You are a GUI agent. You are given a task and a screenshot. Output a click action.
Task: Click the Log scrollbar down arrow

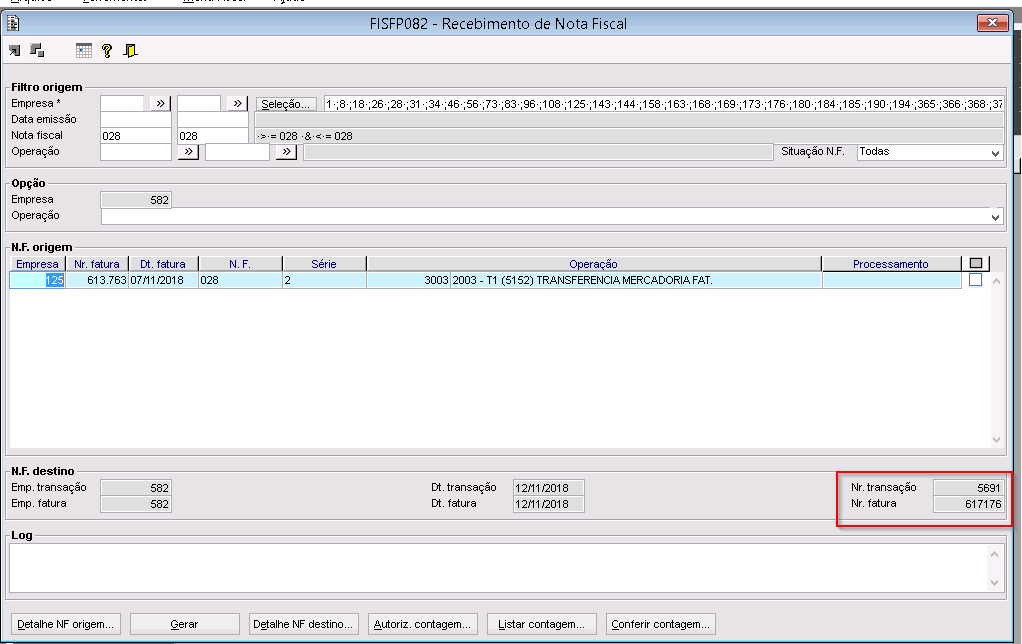coord(995,583)
